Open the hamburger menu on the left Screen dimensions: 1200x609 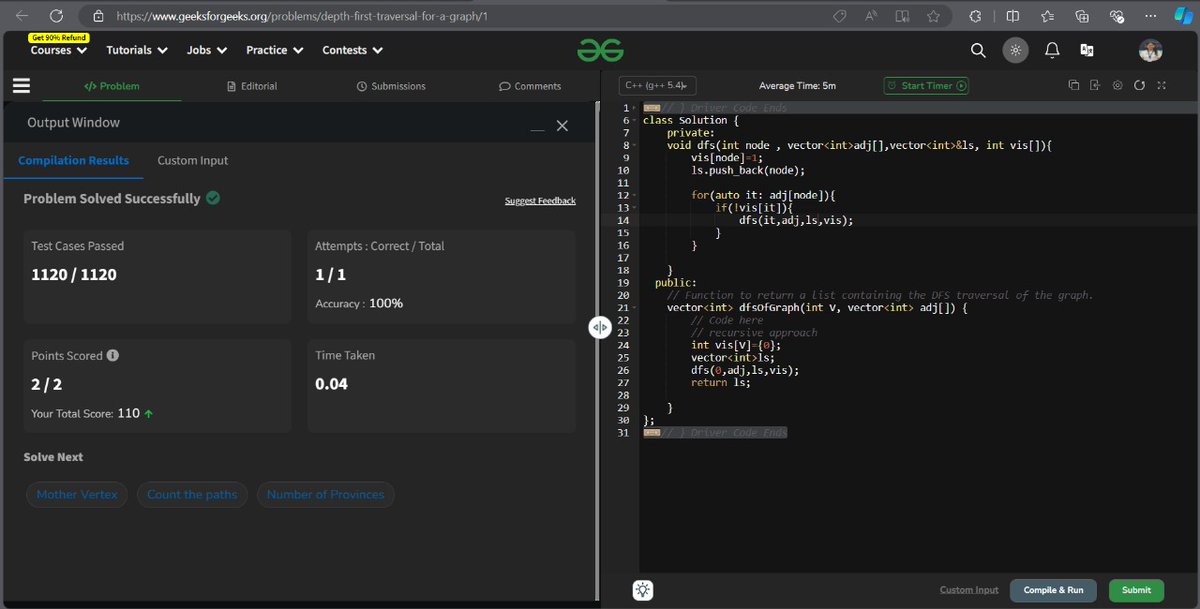(21, 85)
